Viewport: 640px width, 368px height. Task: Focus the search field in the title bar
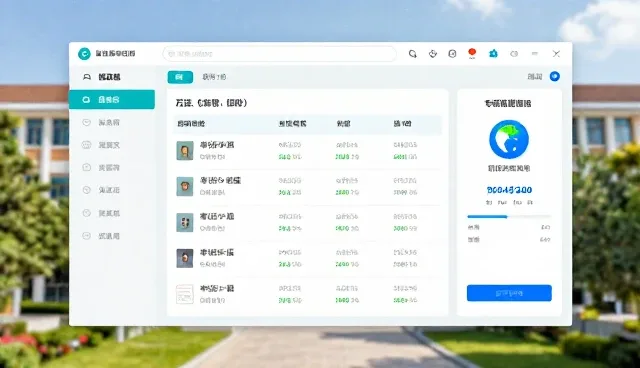[280, 54]
